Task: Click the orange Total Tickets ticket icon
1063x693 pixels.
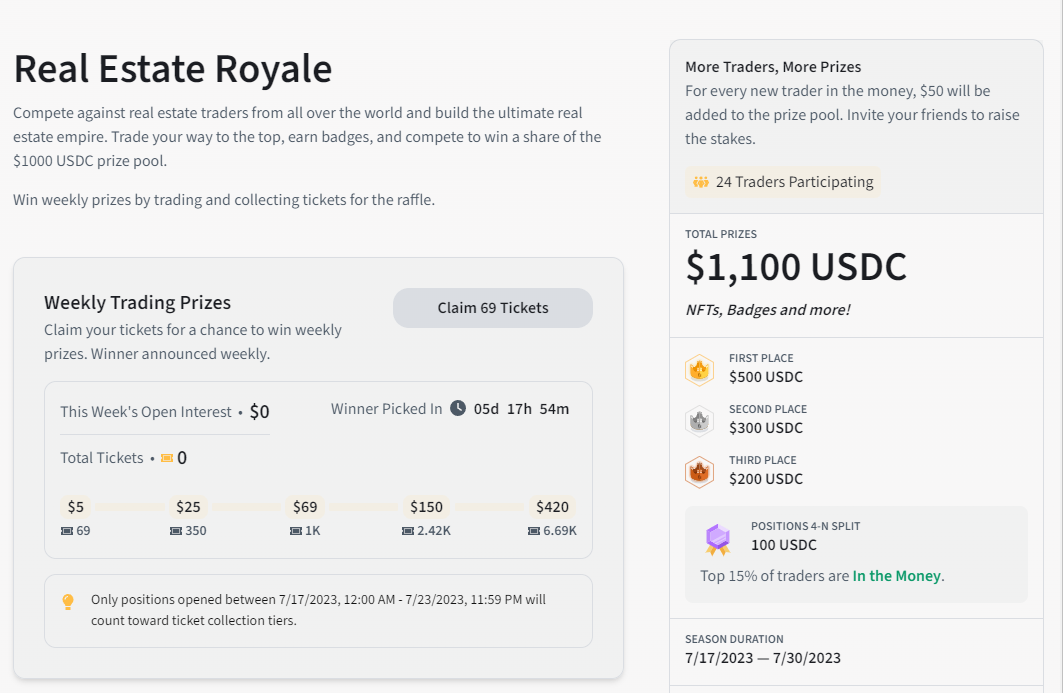Action: click(x=167, y=458)
